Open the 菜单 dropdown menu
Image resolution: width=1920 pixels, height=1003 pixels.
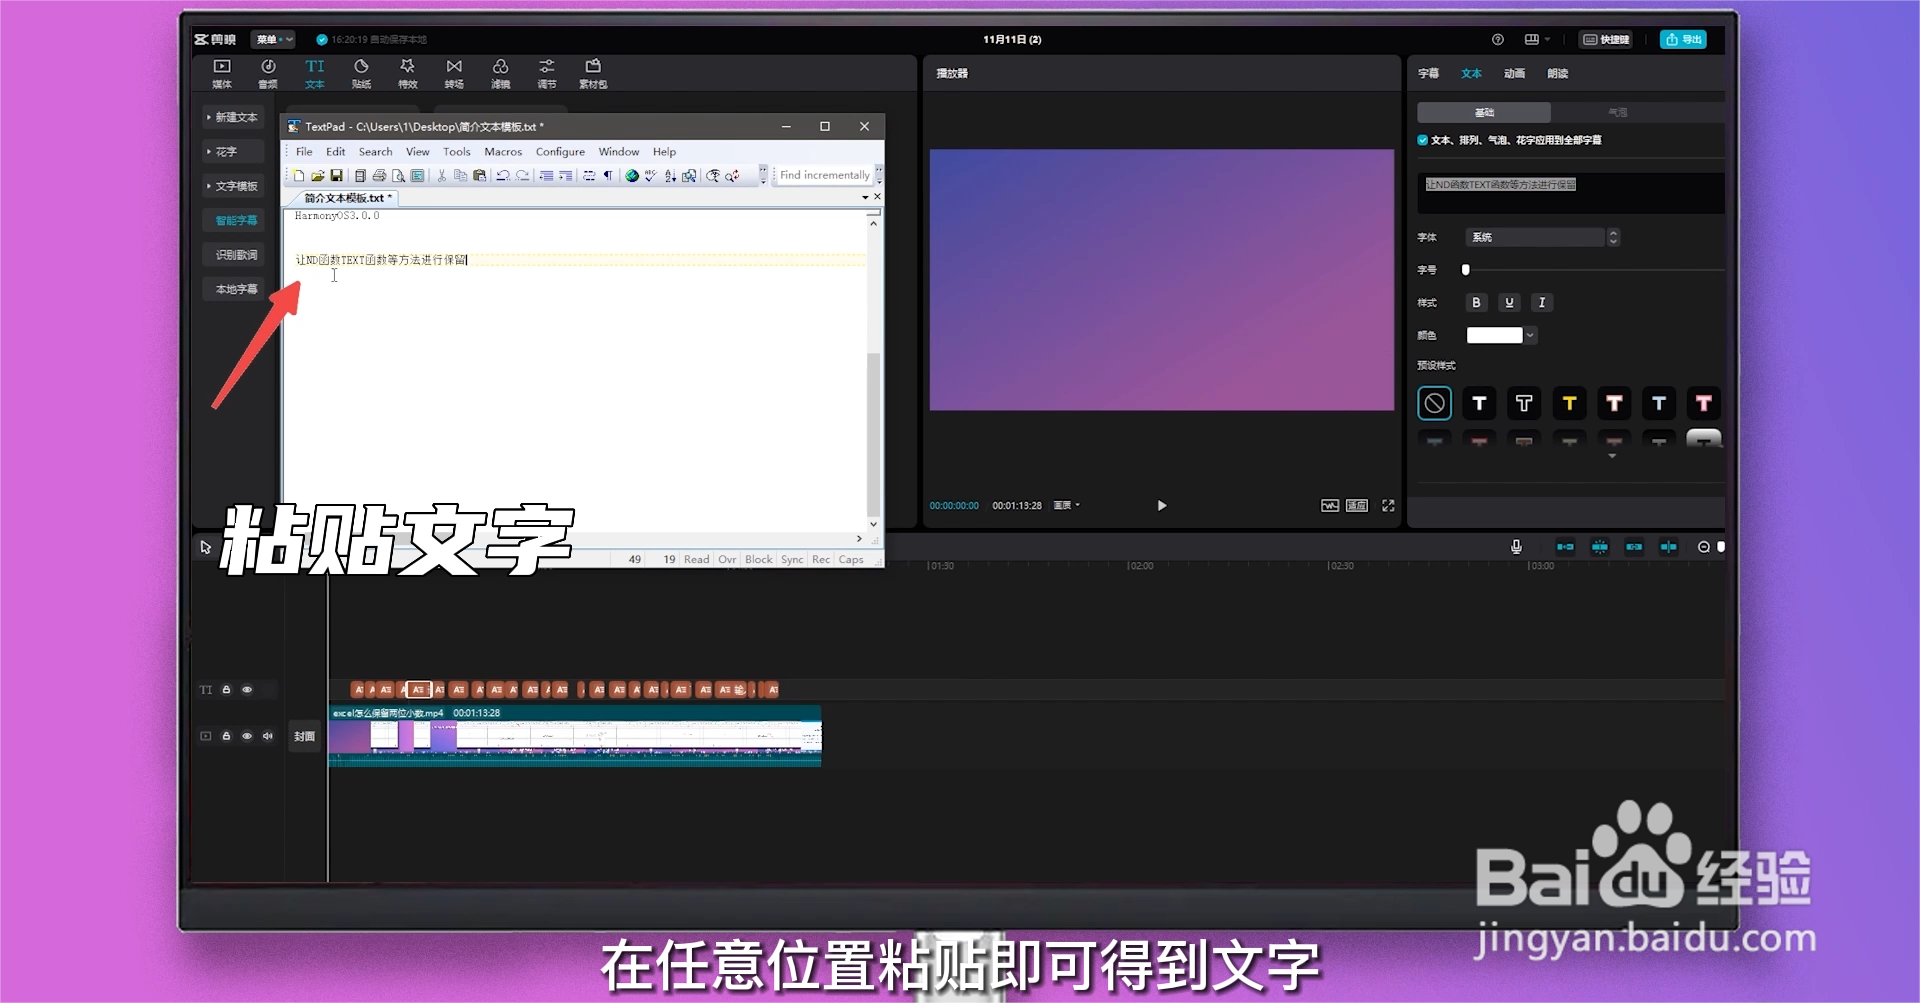(273, 40)
